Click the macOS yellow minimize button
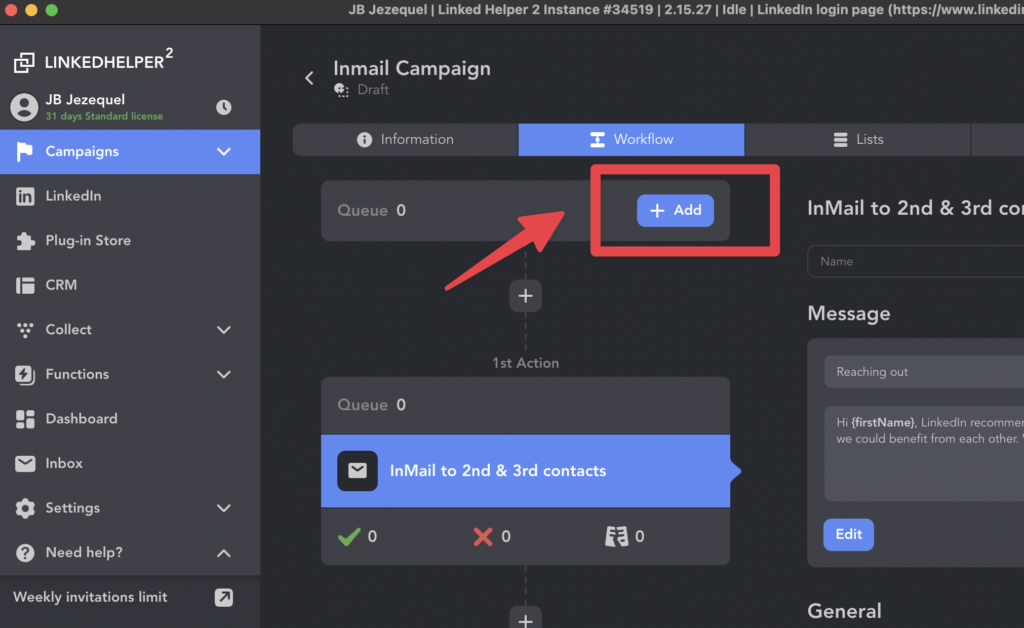1024x628 pixels. point(31,10)
